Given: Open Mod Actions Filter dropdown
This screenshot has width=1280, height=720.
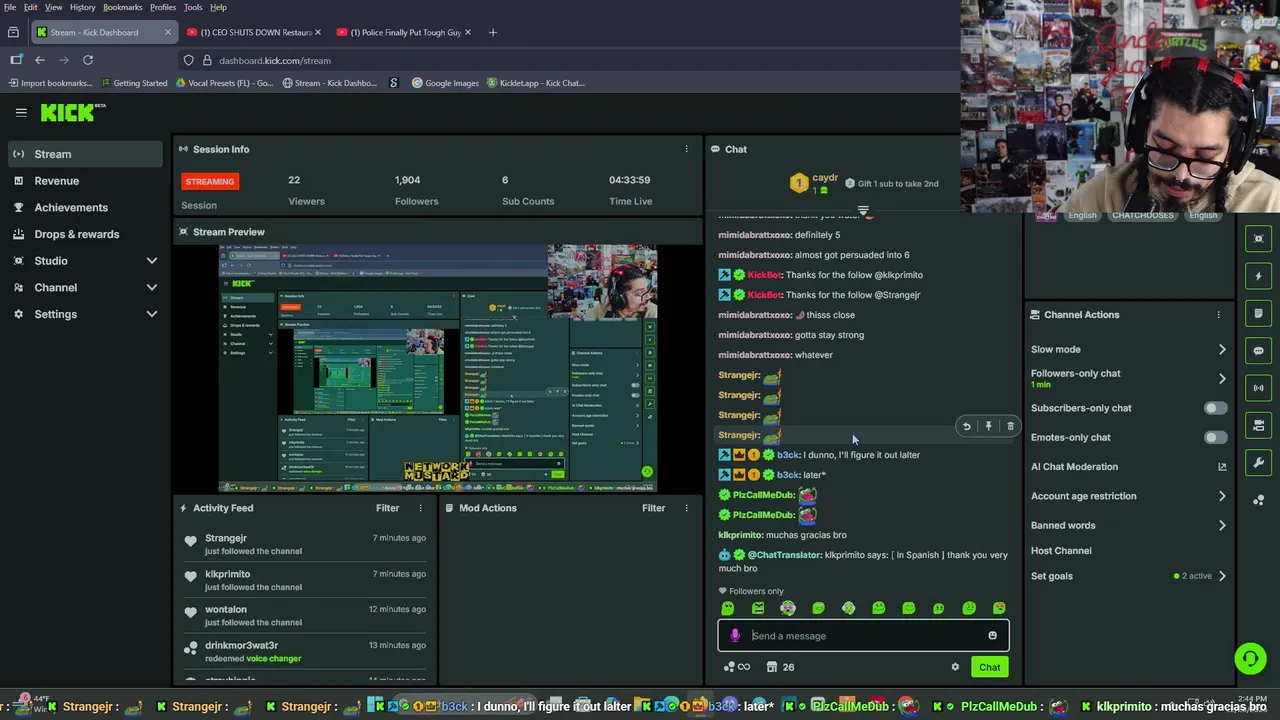Looking at the screenshot, I should tap(653, 508).
